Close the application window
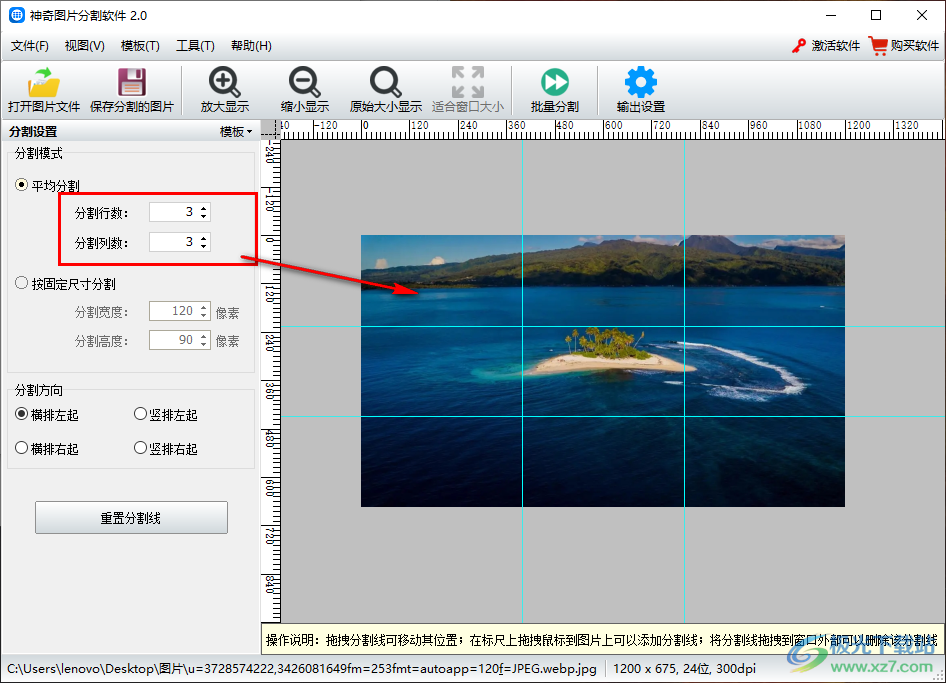The image size is (946, 683). coord(922,16)
